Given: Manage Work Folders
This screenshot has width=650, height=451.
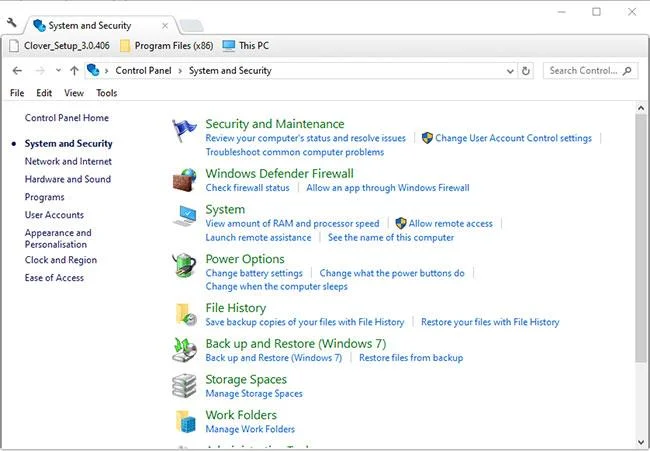Looking at the screenshot, I should 250,429.
